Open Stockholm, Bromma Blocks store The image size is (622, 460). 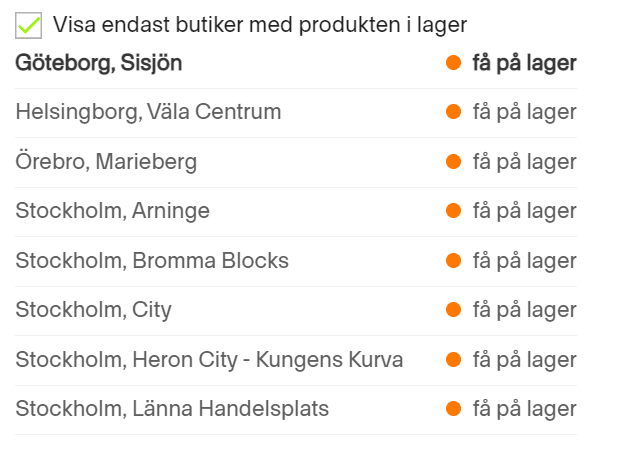152,261
